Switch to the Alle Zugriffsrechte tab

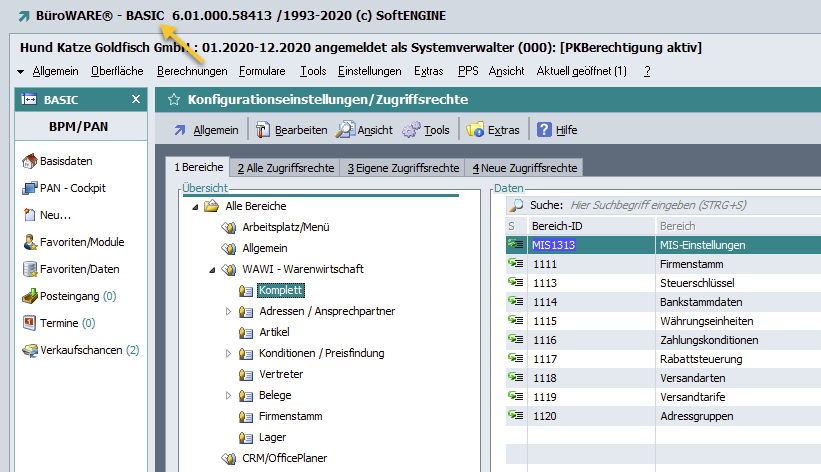tap(284, 168)
